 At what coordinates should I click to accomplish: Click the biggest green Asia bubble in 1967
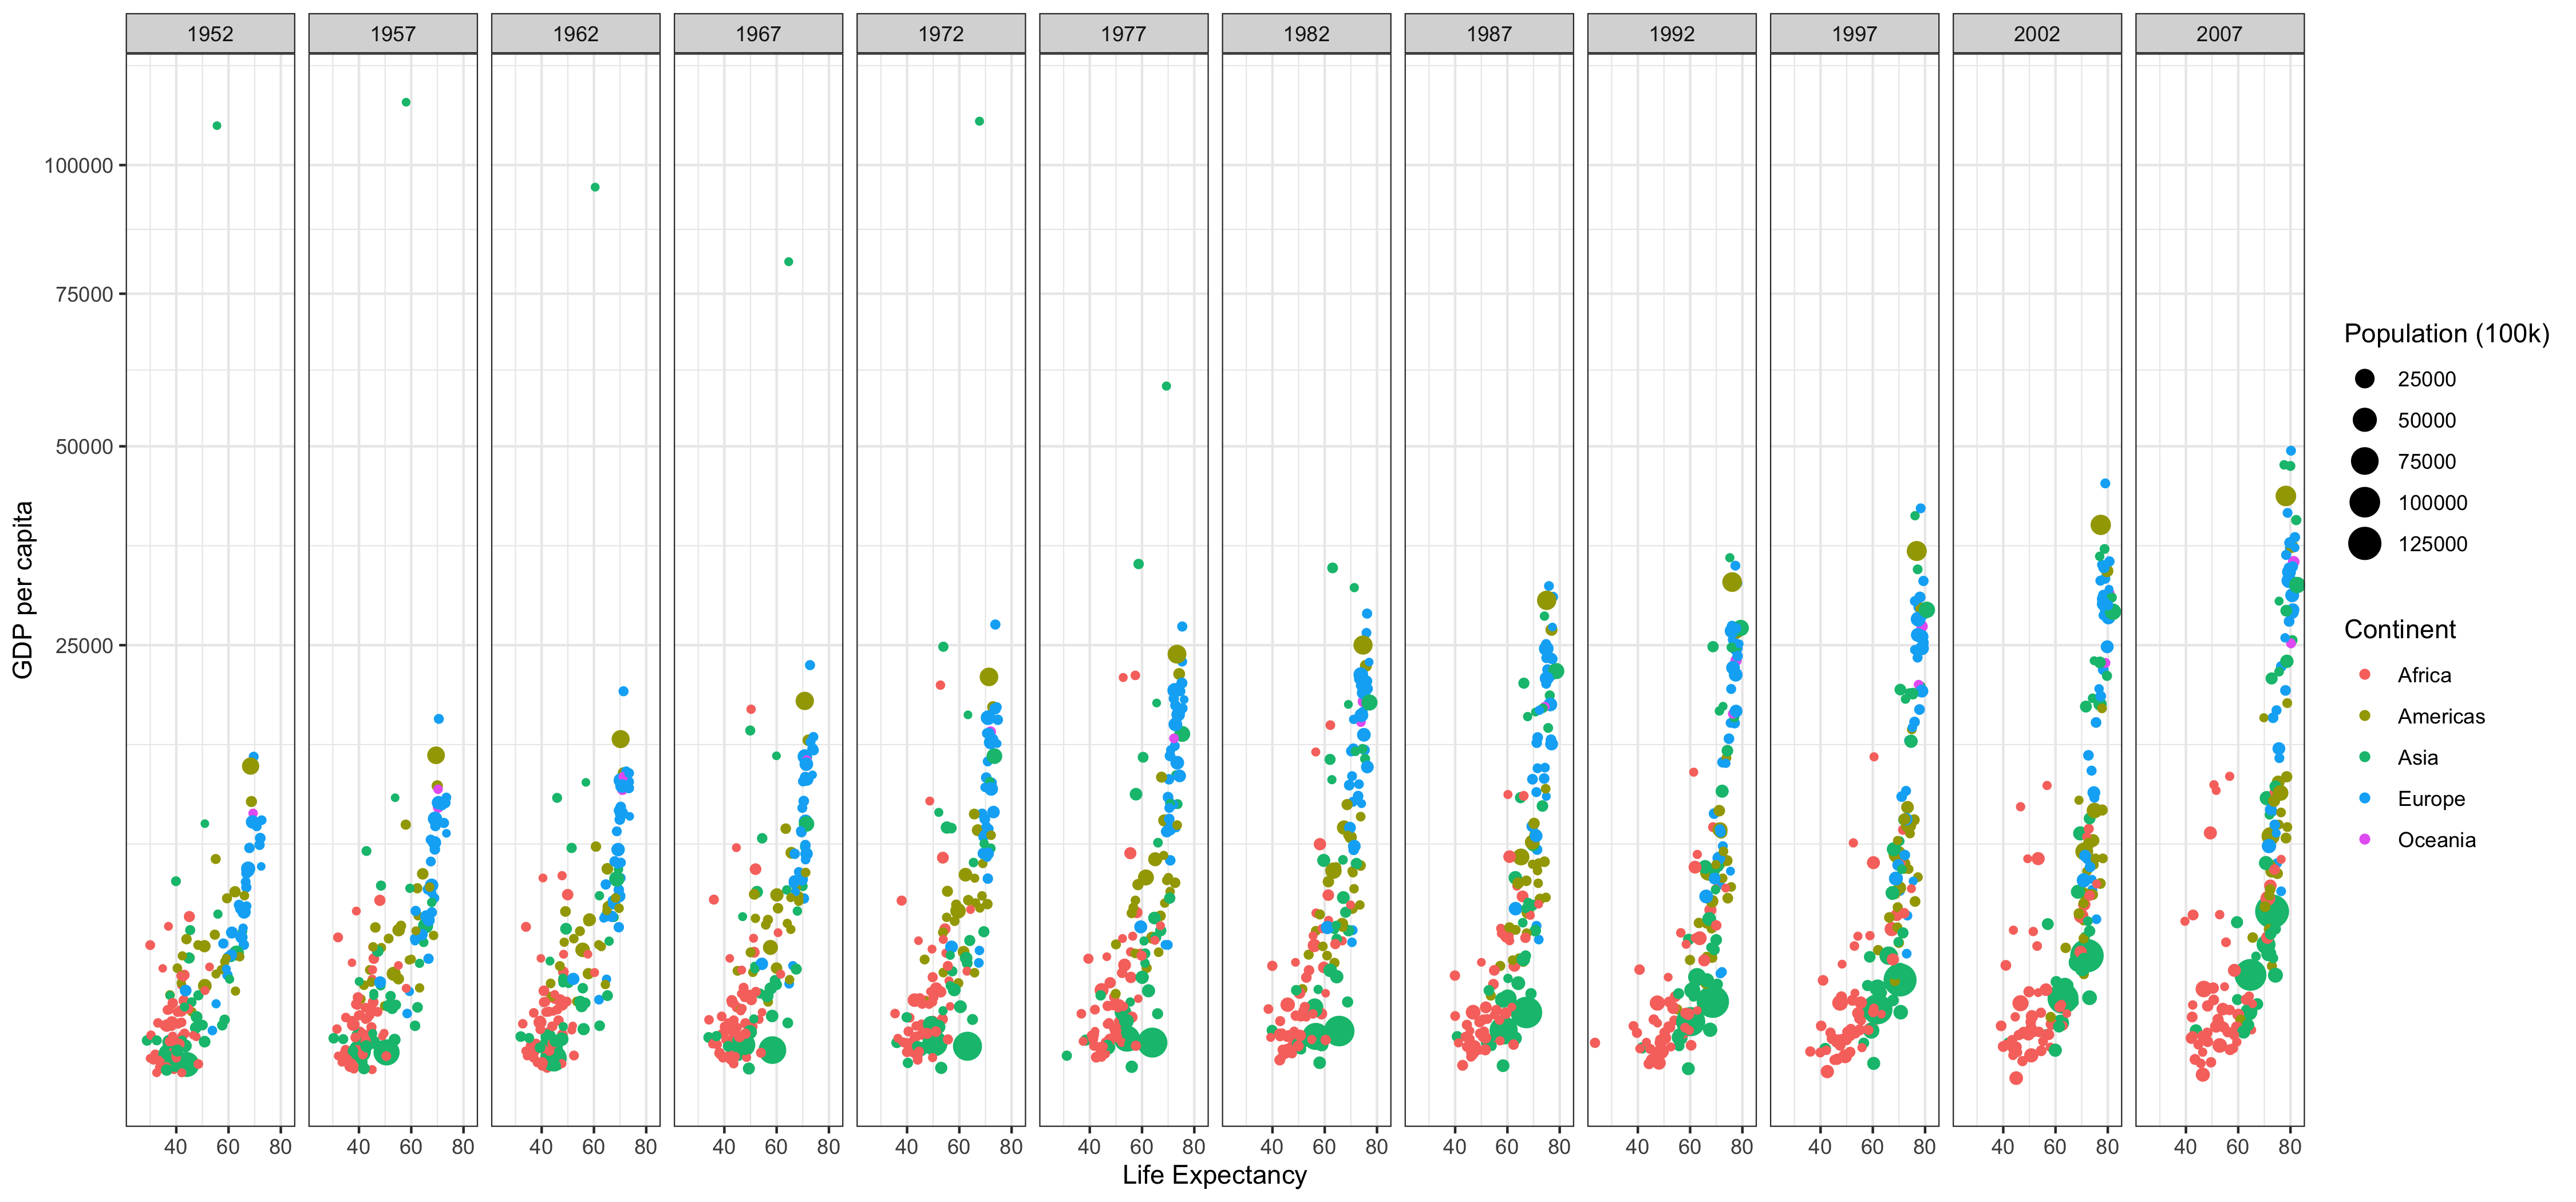[772, 1050]
